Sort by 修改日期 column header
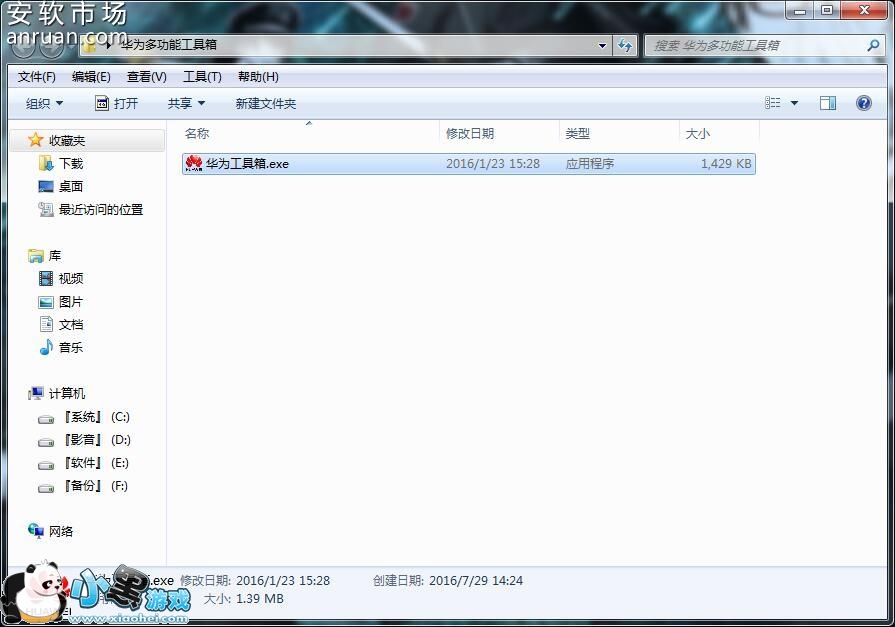This screenshot has width=895, height=627. [x=470, y=134]
